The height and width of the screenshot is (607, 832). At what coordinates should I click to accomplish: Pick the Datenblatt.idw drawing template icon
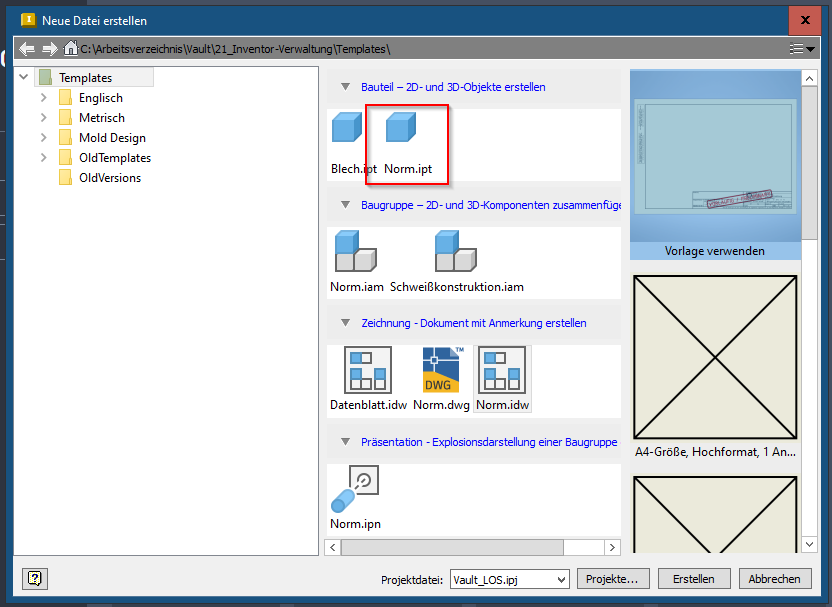(368, 370)
